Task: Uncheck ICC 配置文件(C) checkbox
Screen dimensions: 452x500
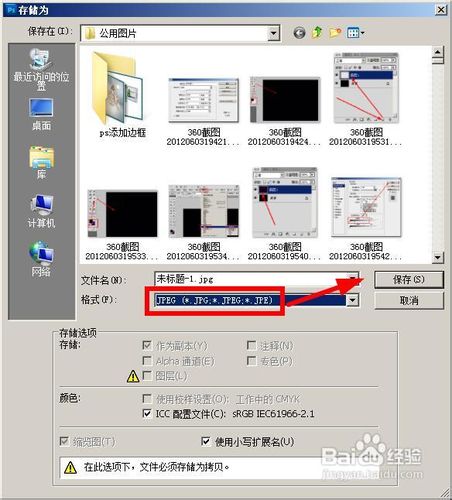Action: pos(147,414)
